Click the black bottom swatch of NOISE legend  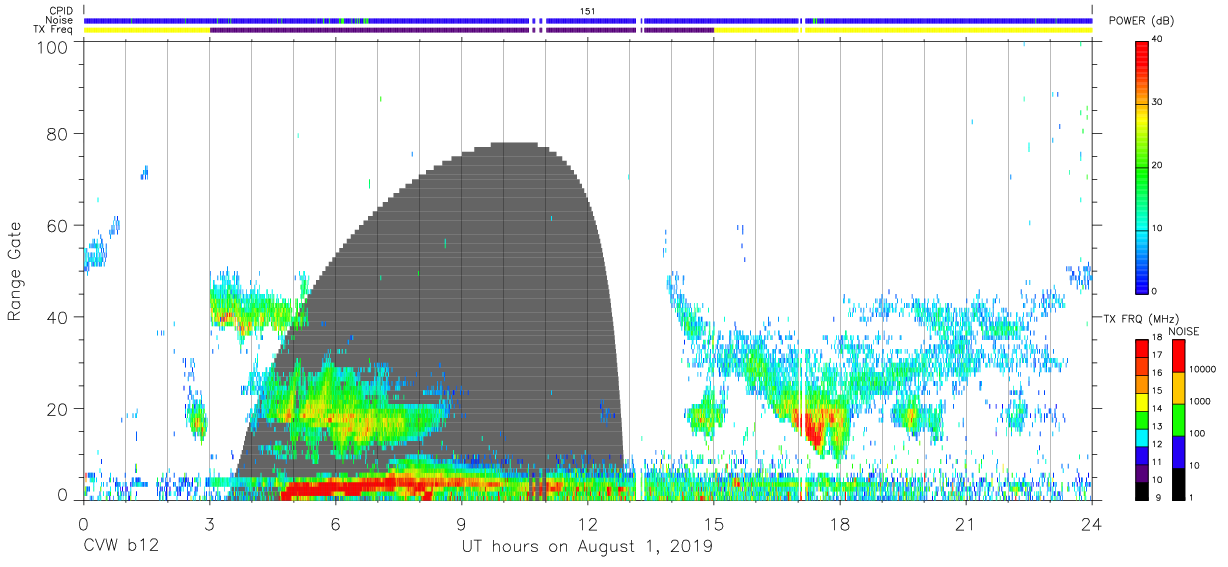coord(1178,483)
